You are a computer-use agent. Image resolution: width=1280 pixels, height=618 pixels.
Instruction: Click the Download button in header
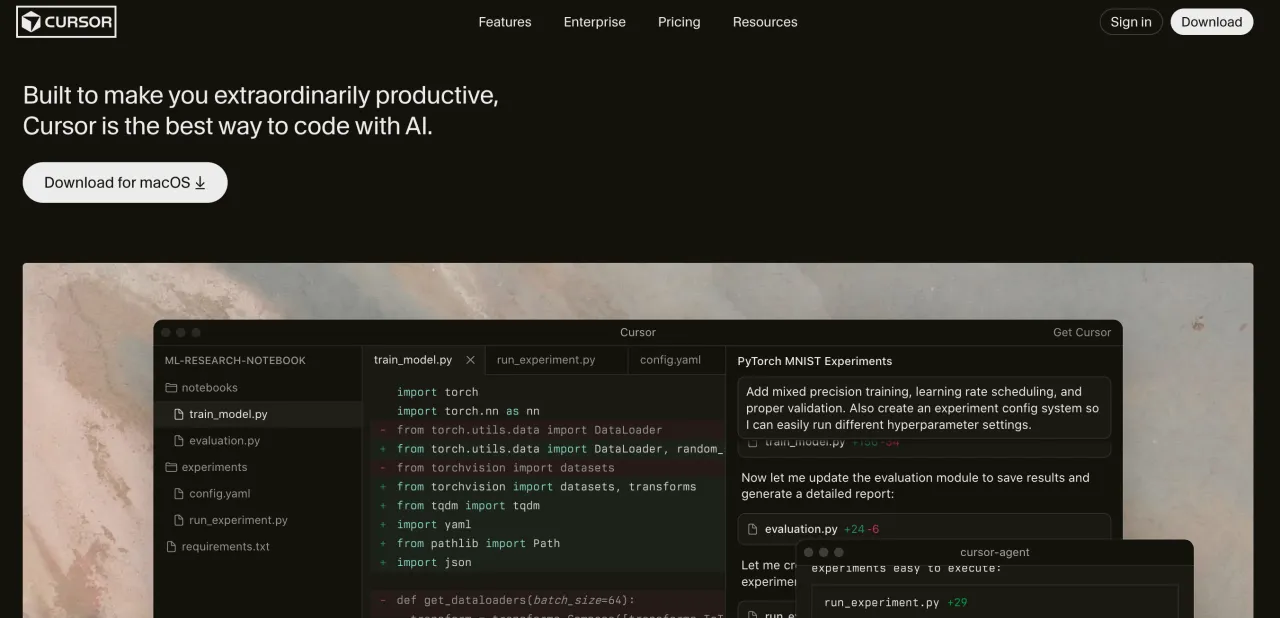pos(1211,22)
